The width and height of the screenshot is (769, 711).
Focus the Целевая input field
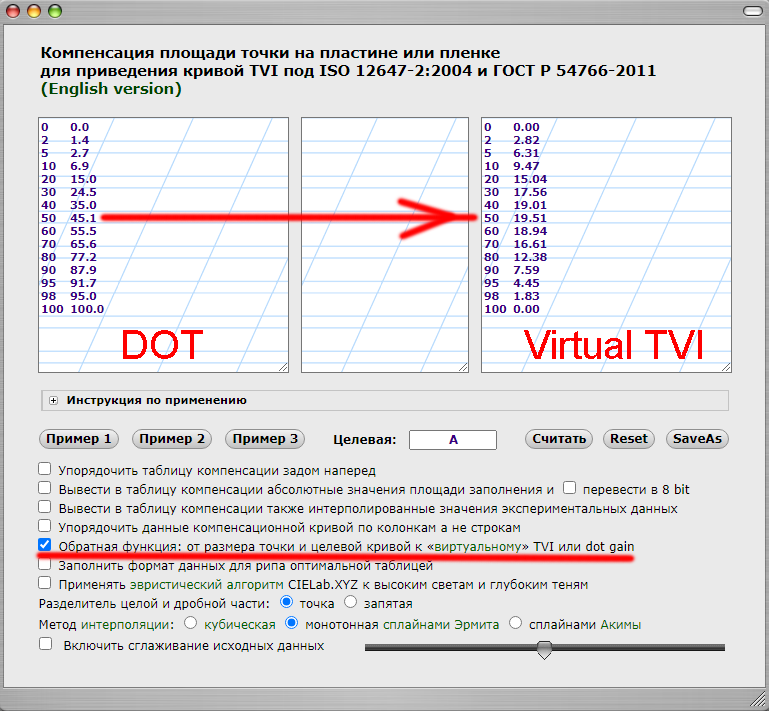pos(453,440)
